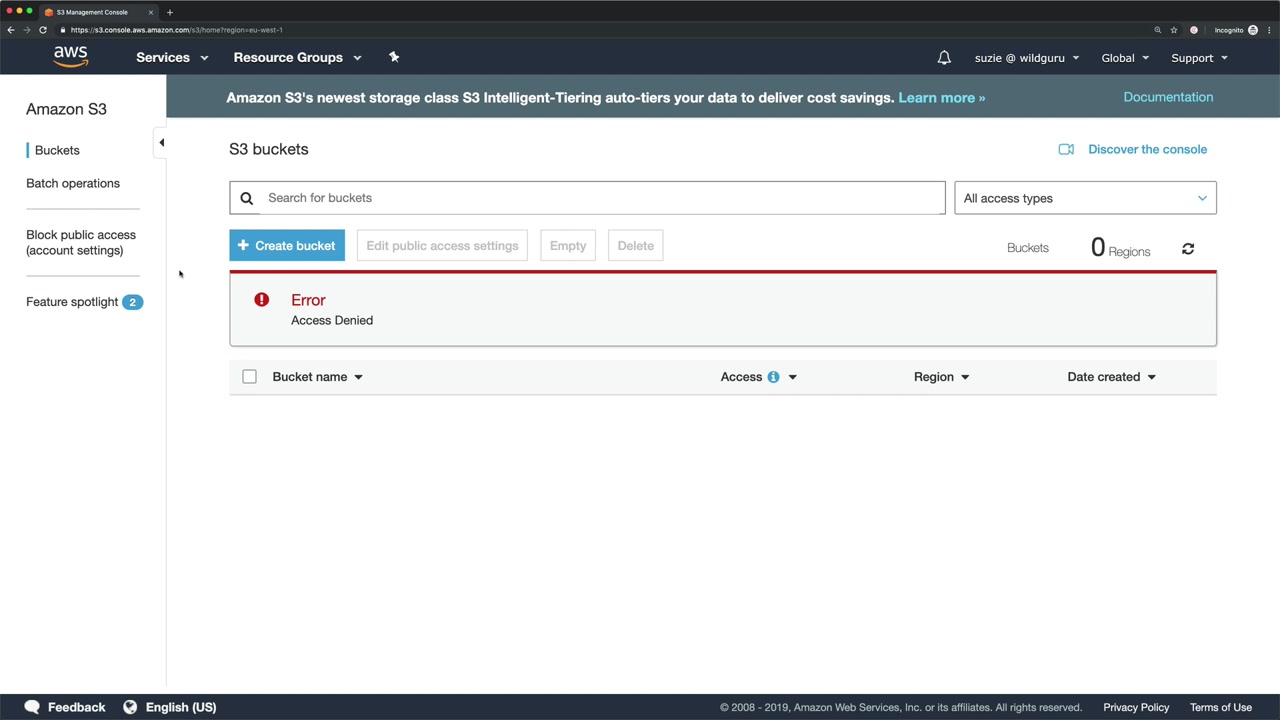
Task: Click the Empty bucket button
Action: pos(568,246)
